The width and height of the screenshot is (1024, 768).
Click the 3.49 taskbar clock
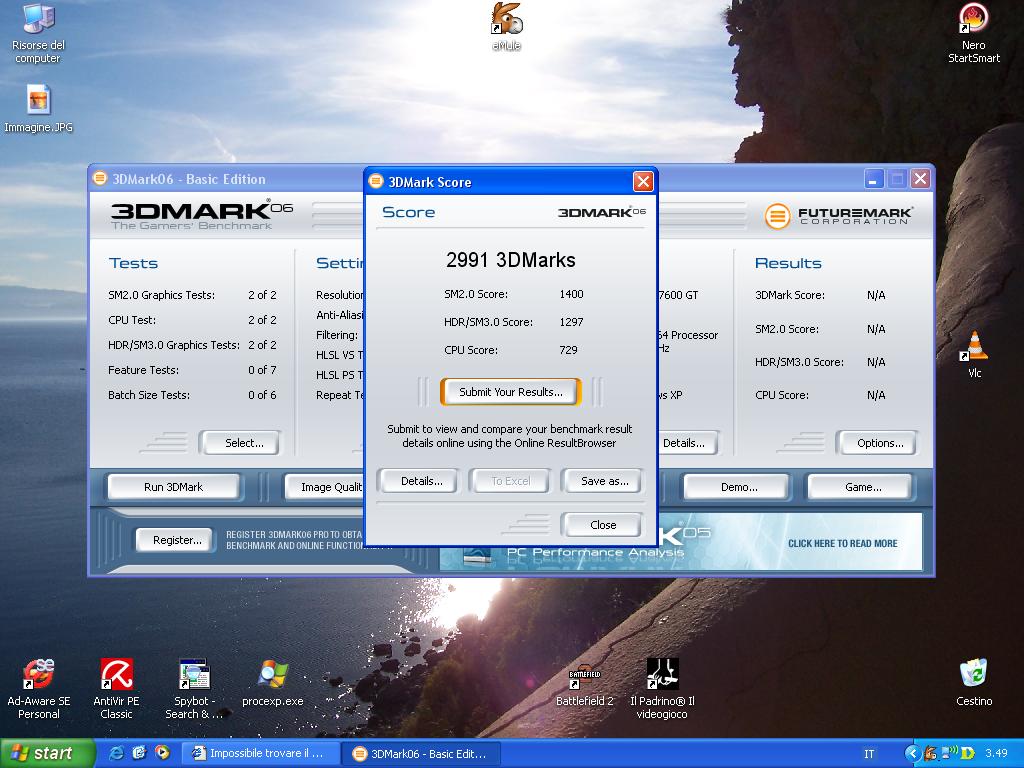click(x=997, y=754)
